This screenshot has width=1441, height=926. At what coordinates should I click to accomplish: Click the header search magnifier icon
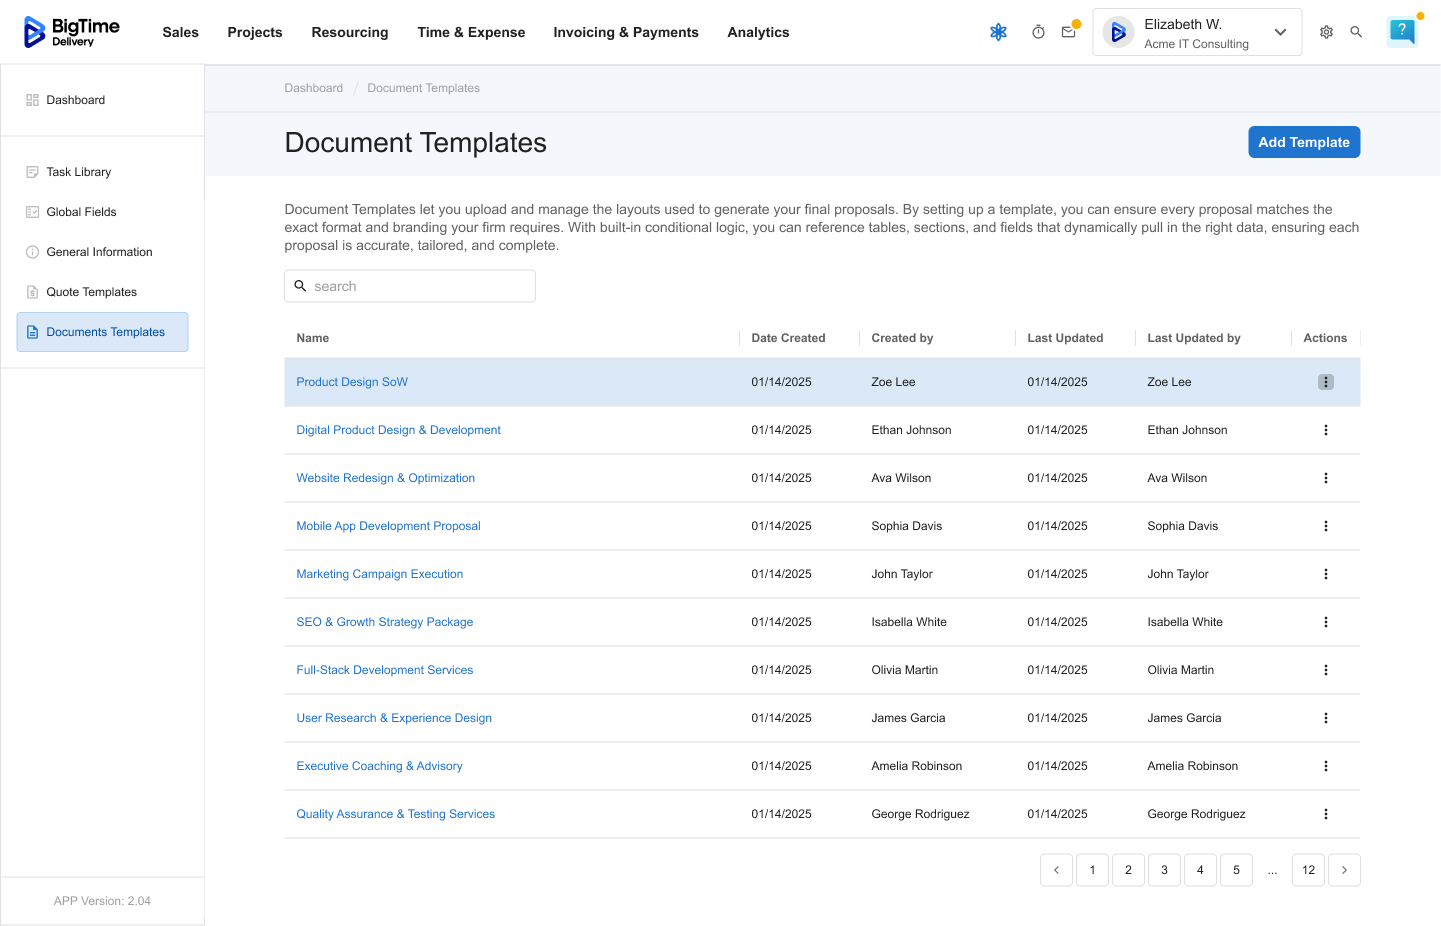click(1356, 32)
